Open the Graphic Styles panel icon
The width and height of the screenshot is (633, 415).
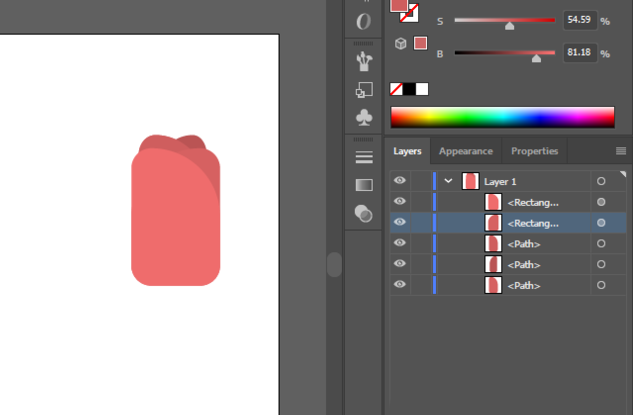(x=364, y=90)
